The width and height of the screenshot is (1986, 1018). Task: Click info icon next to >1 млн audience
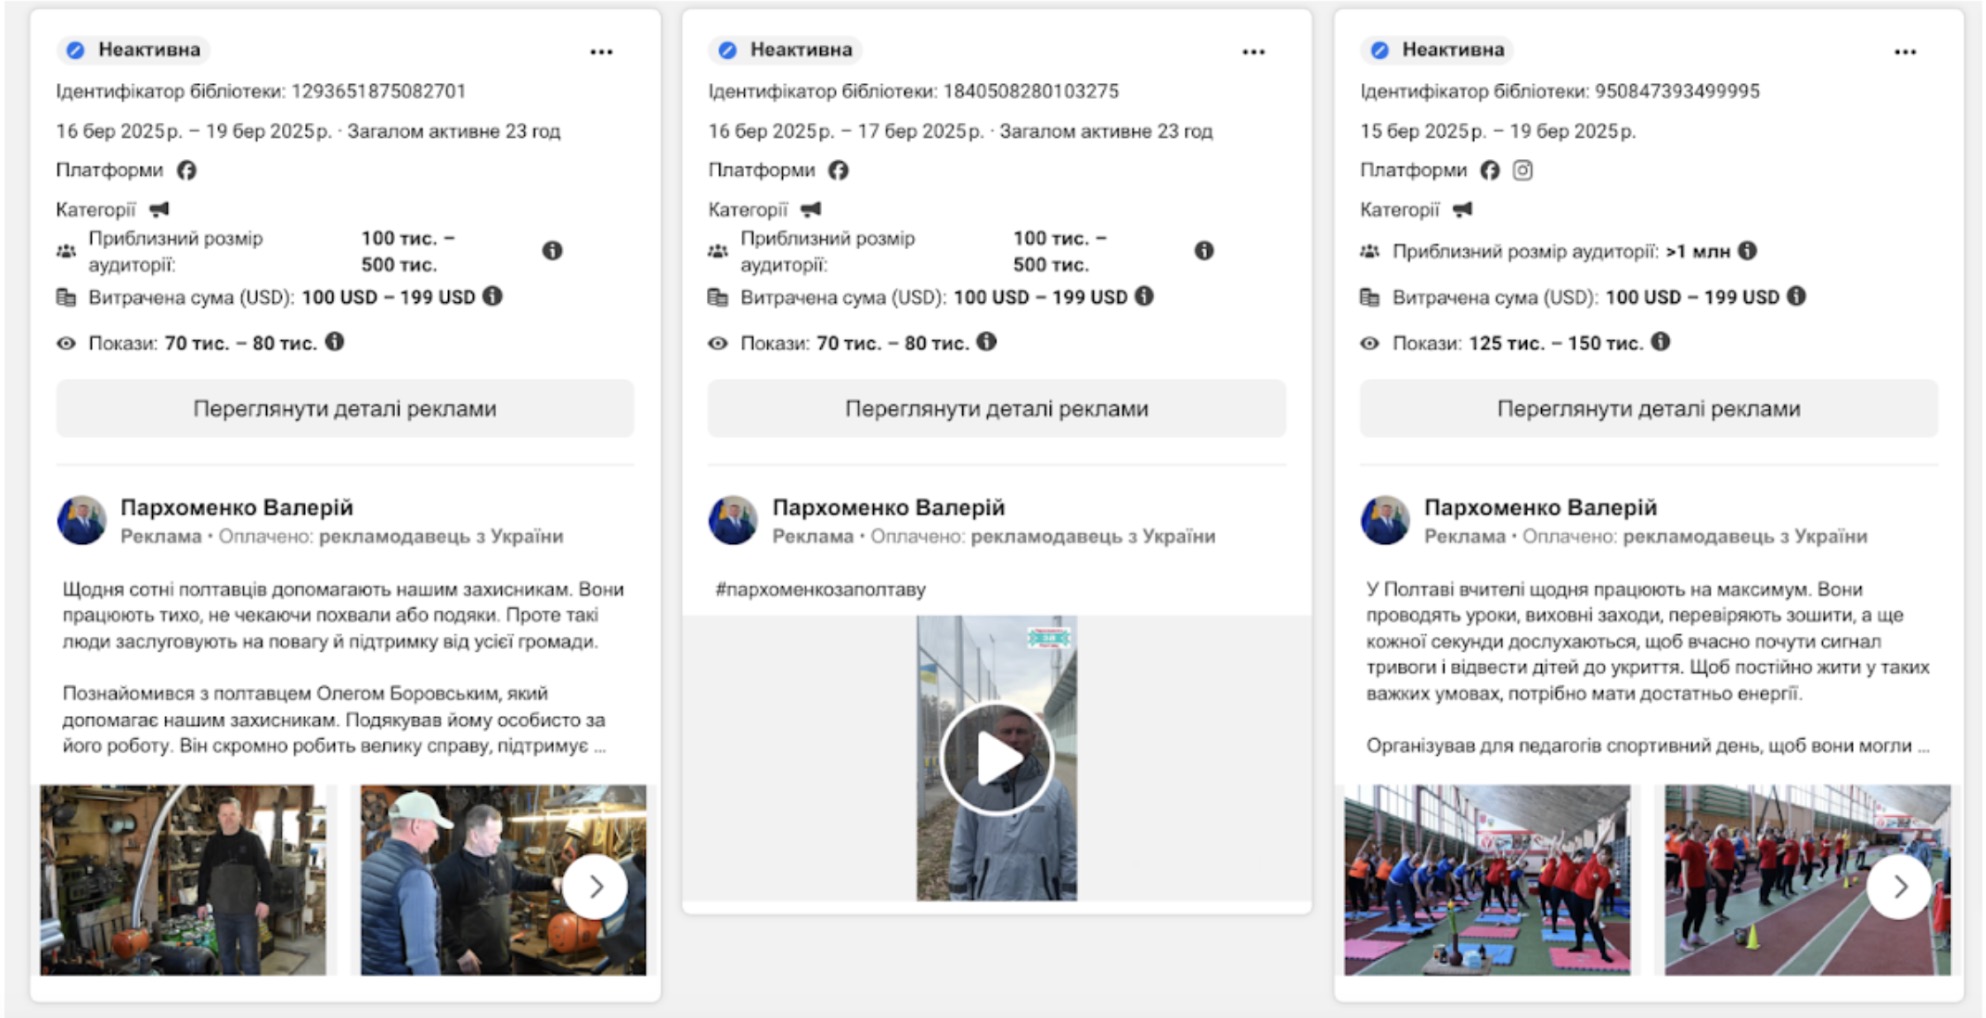(1747, 251)
